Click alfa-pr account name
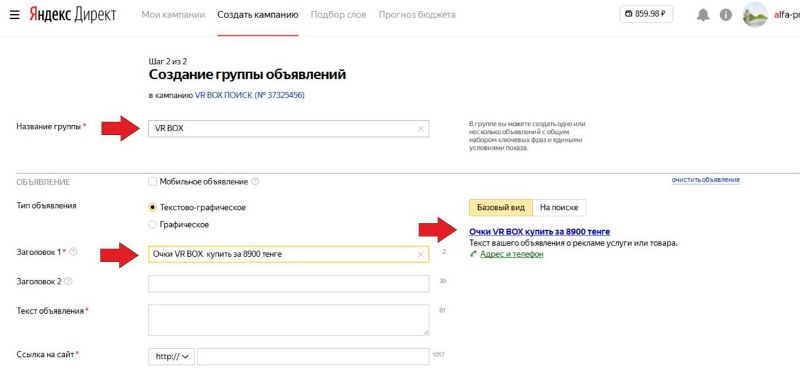Viewport: 800px width, 375px height. [786, 15]
